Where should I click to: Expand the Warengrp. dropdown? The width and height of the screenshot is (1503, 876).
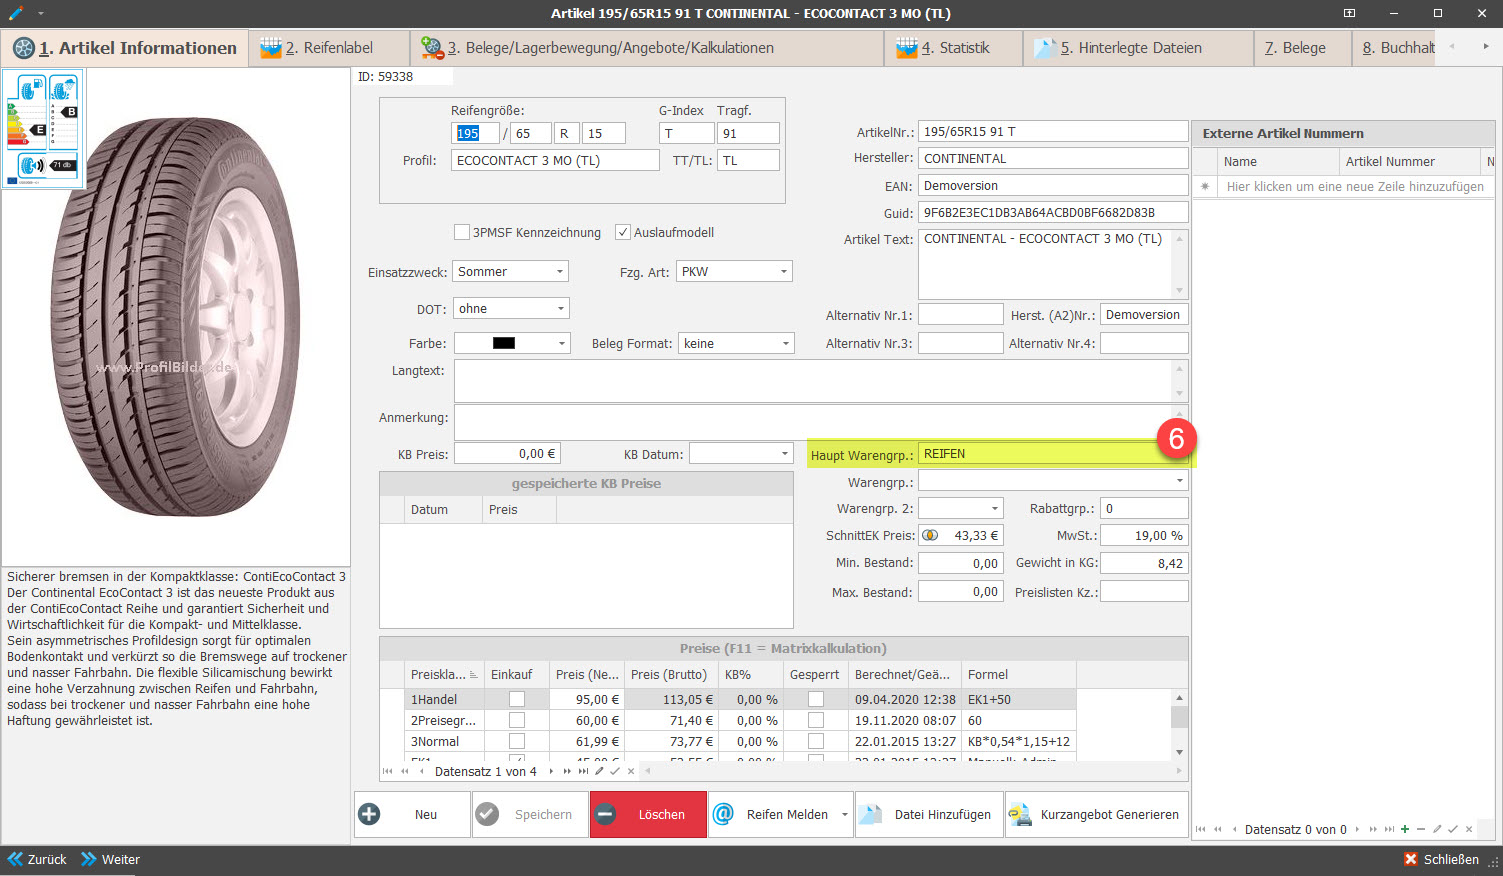click(x=1180, y=481)
